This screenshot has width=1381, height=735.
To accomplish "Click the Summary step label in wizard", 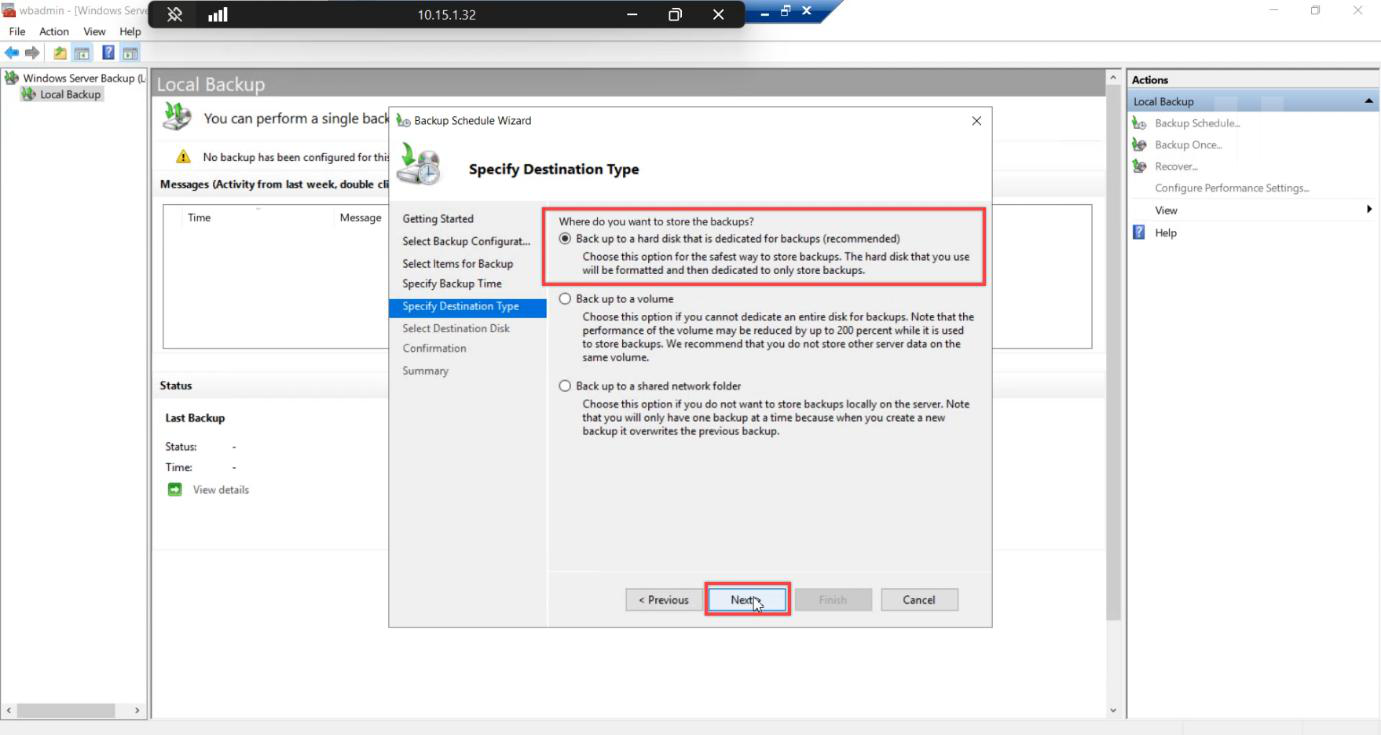I will pos(425,371).
